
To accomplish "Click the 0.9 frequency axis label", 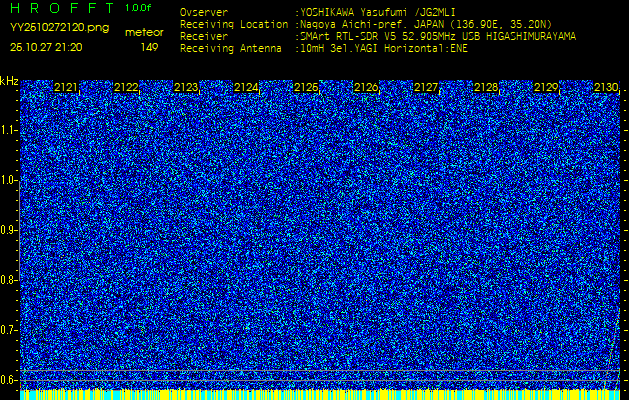I will tap(8, 230).
